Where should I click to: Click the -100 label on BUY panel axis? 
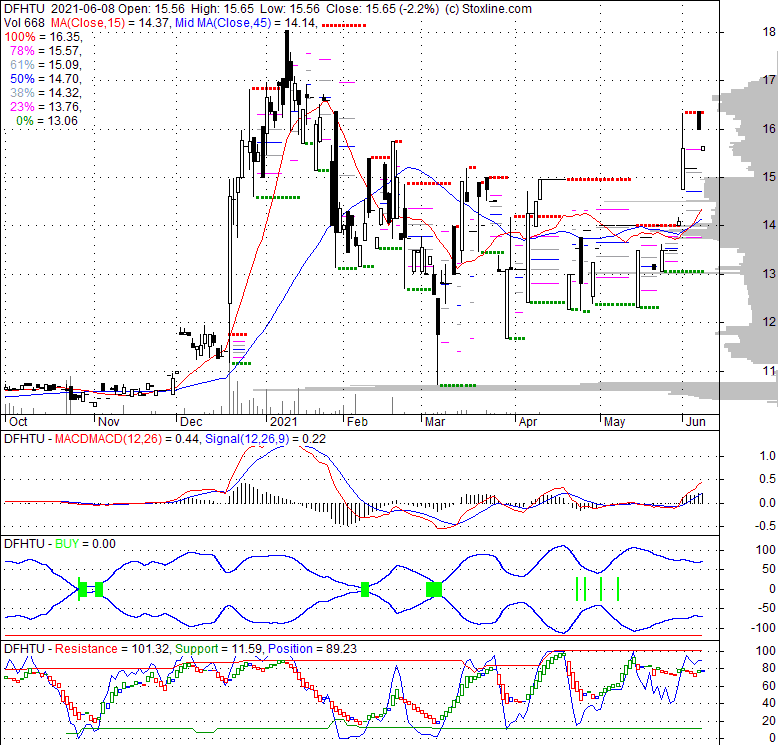point(764,628)
